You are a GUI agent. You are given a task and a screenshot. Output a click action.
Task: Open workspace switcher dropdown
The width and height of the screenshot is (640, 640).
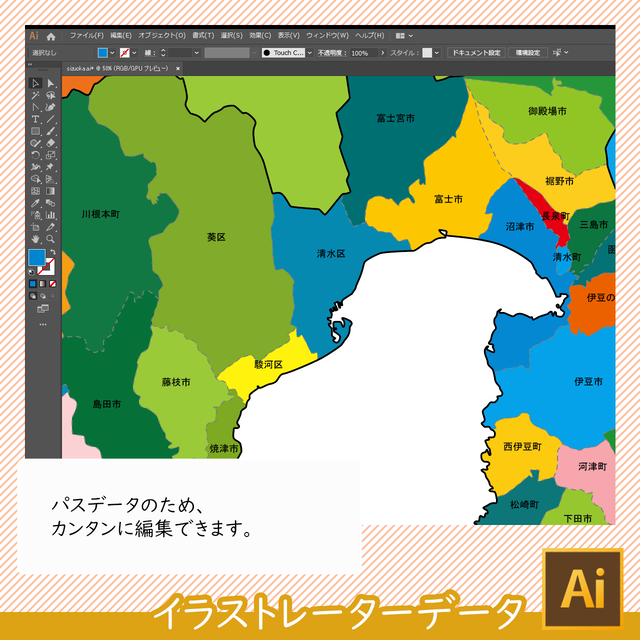[x=404, y=36]
